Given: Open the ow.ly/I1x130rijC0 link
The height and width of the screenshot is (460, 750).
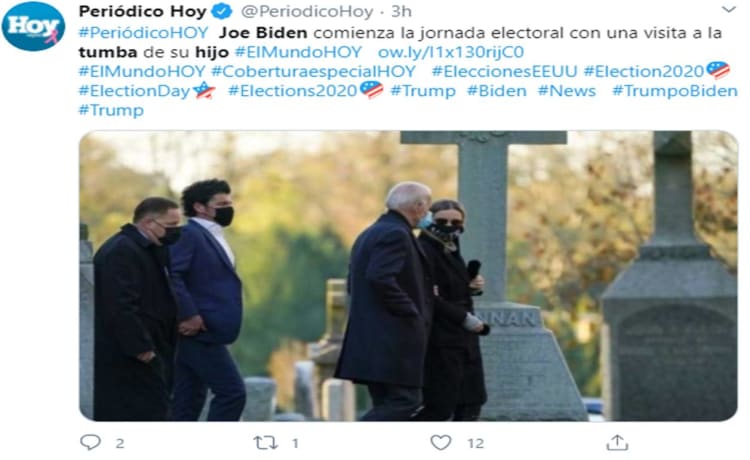Looking at the screenshot, I should coord(451,52).
